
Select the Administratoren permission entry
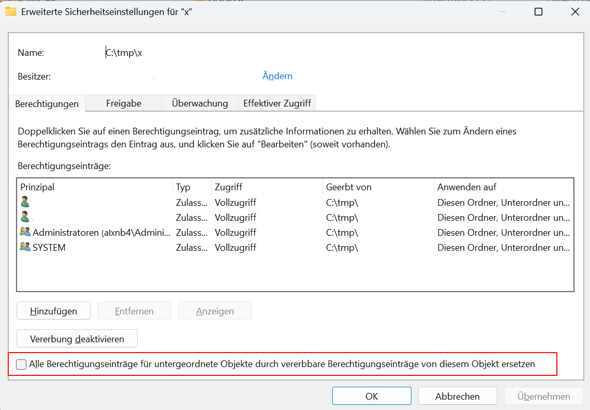(295, 232)
